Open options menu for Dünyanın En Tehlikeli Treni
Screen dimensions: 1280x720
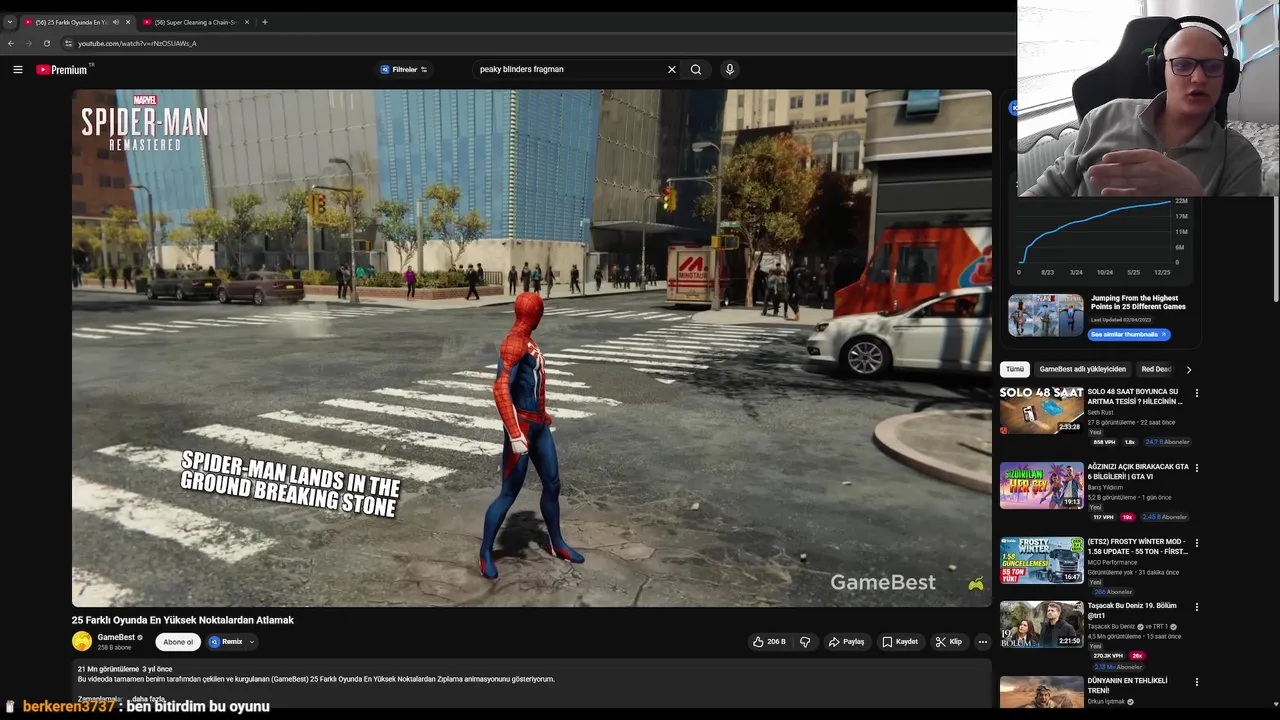(x=1197, y=682)
